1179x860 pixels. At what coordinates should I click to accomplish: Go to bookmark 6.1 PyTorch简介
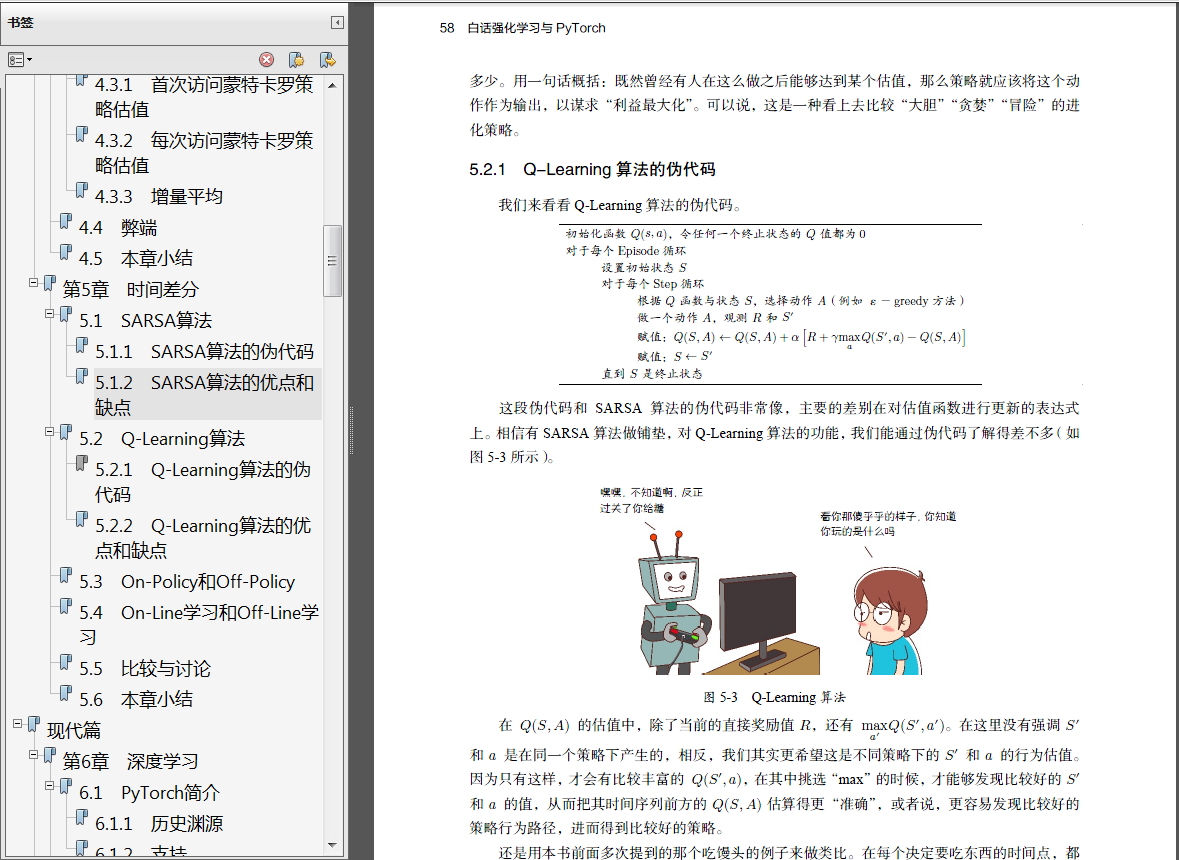click(x=150, y=793)
